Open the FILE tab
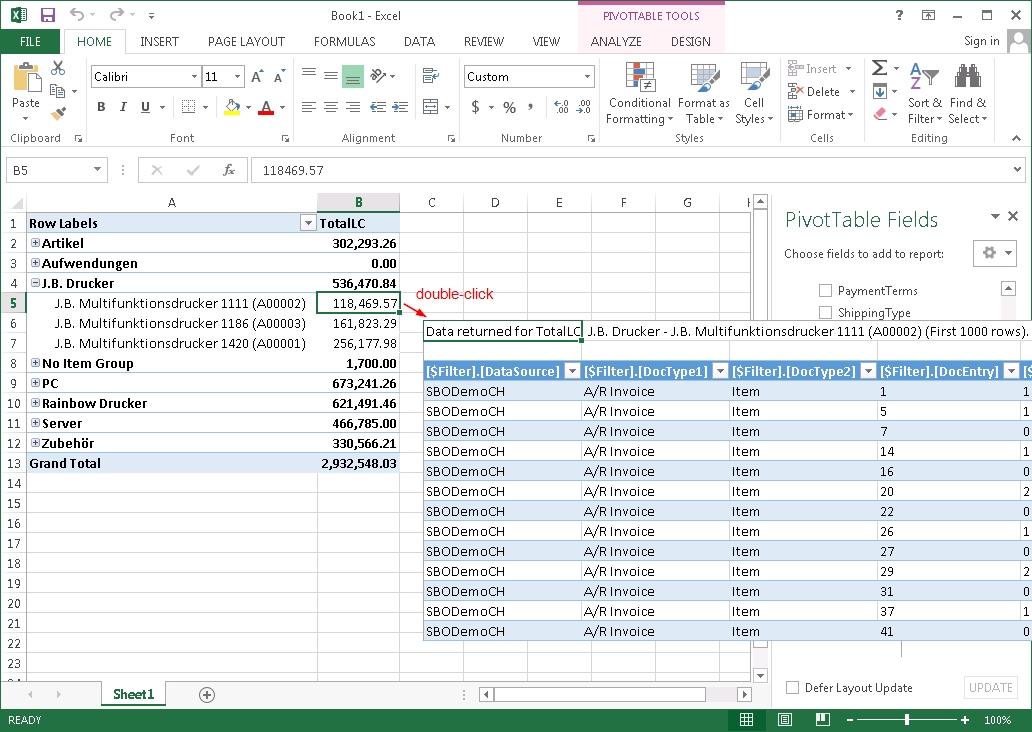1032x732 pixels. [30, 41]
